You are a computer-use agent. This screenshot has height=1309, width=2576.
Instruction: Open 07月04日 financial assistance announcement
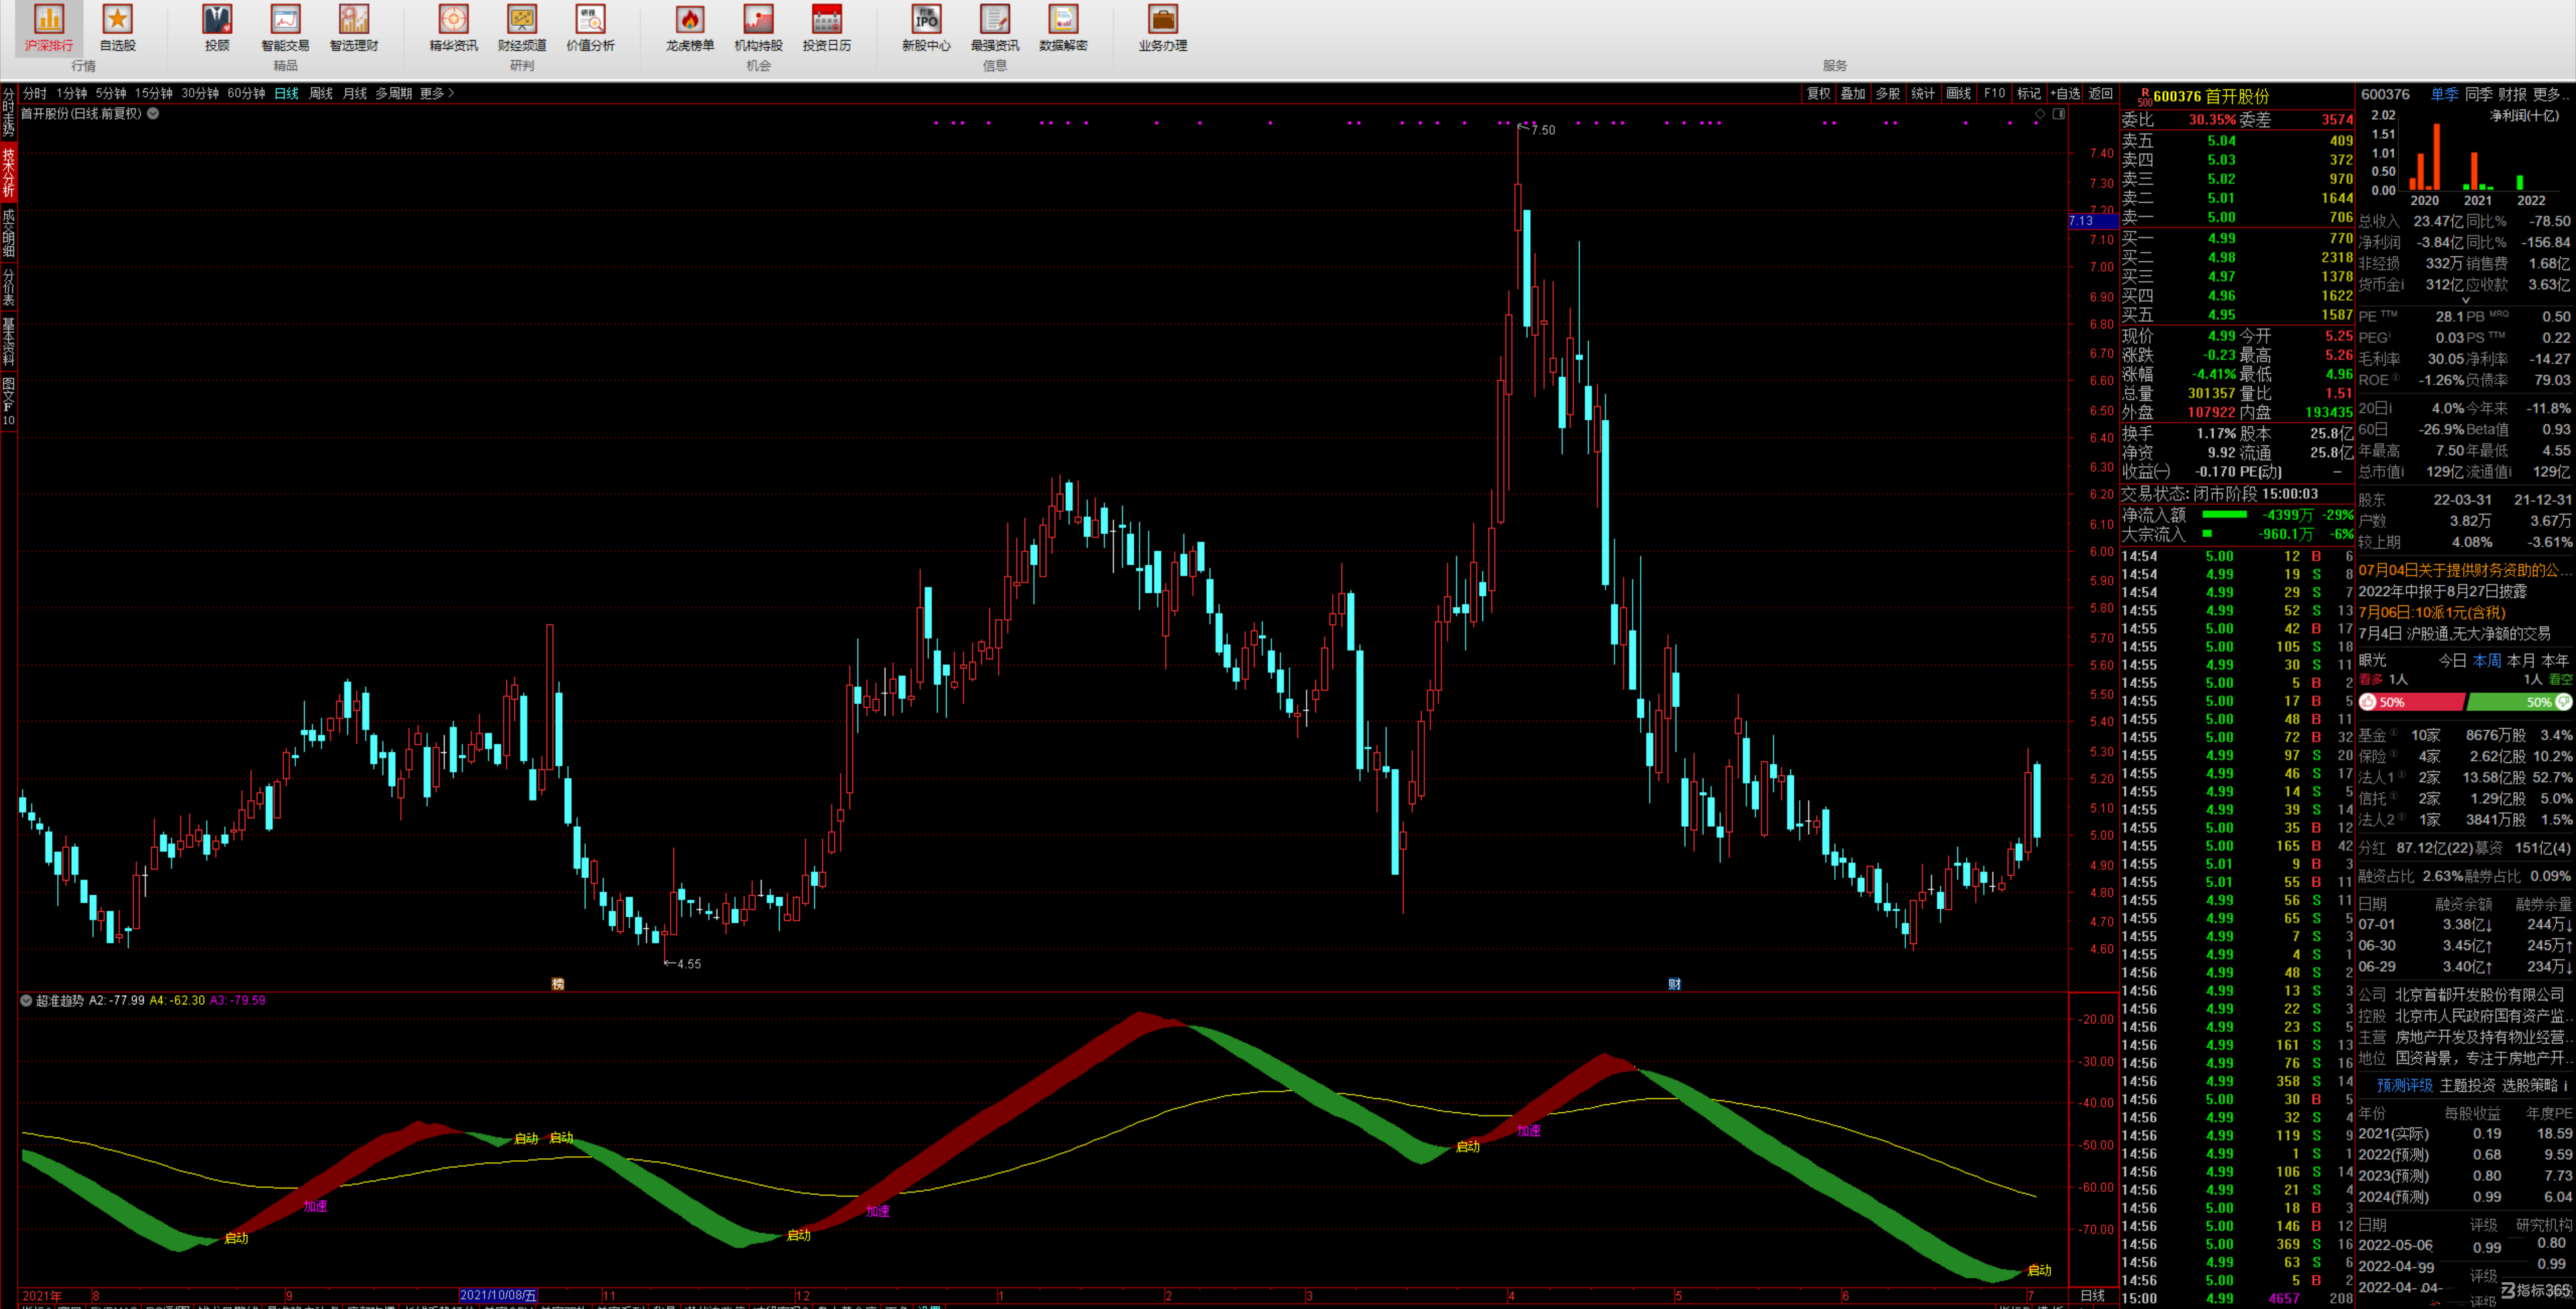[2464, 570]
